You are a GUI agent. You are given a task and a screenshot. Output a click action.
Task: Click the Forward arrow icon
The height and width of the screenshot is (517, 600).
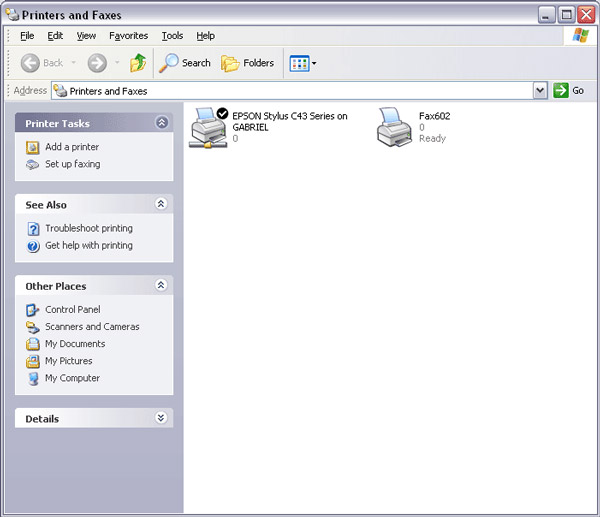click(x=97, y=63)
